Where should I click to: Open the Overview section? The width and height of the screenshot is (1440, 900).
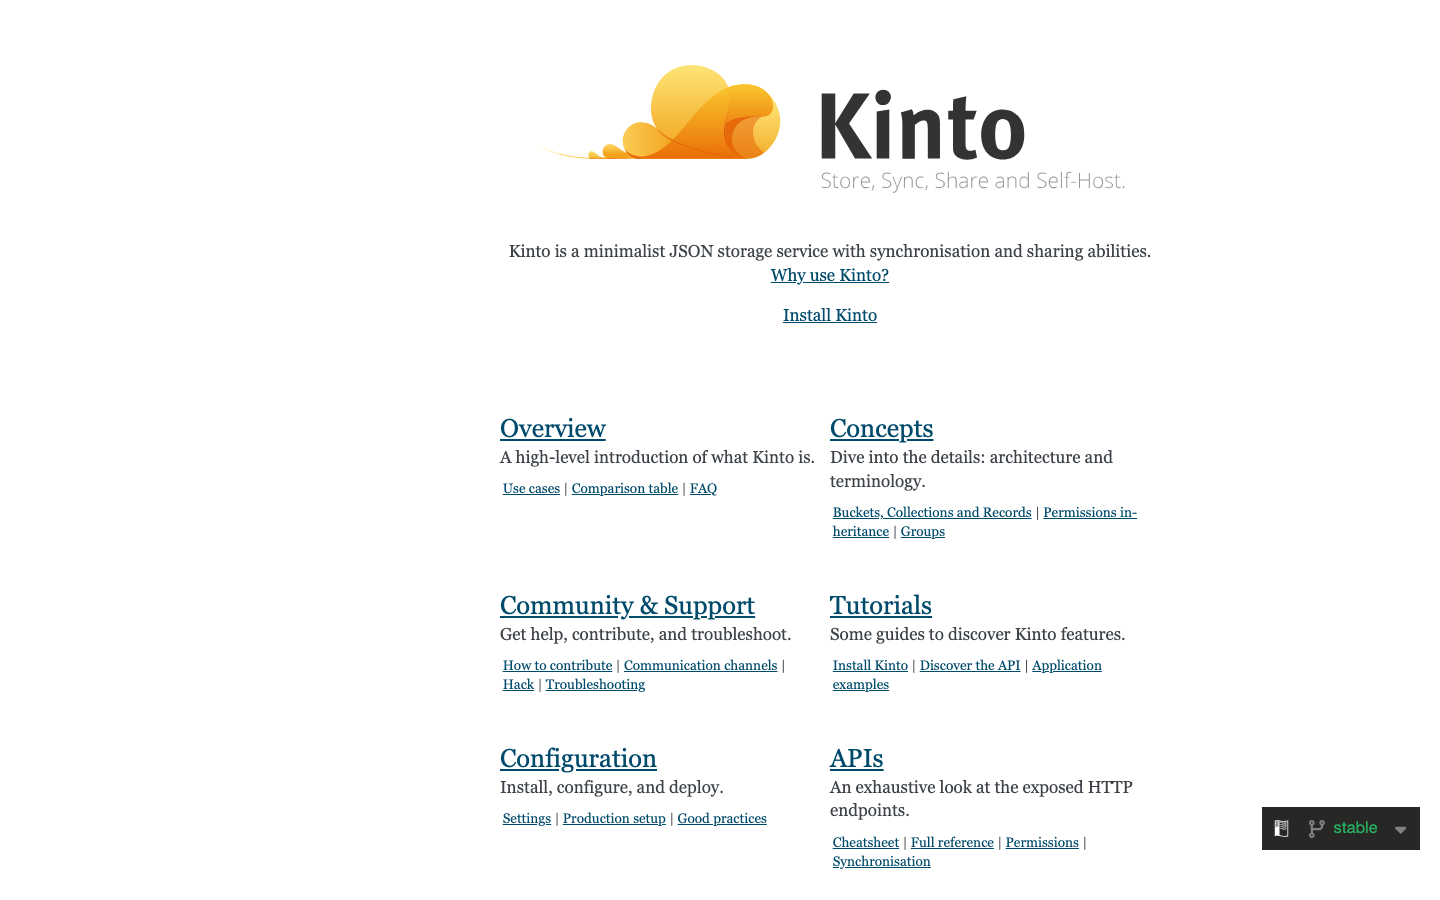(x=552, y=428)
